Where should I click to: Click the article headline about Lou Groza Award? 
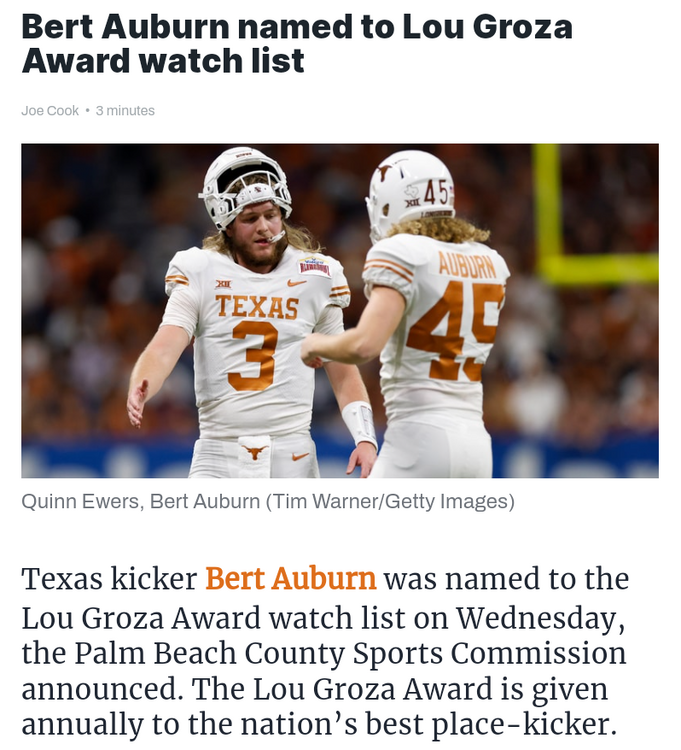pyautogui.click(x=296, y=44)
